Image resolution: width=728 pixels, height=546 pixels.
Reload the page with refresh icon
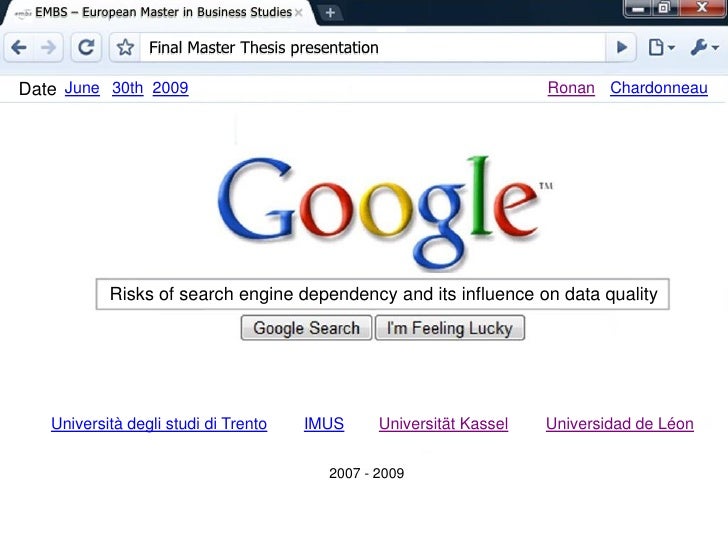(86, 47)
